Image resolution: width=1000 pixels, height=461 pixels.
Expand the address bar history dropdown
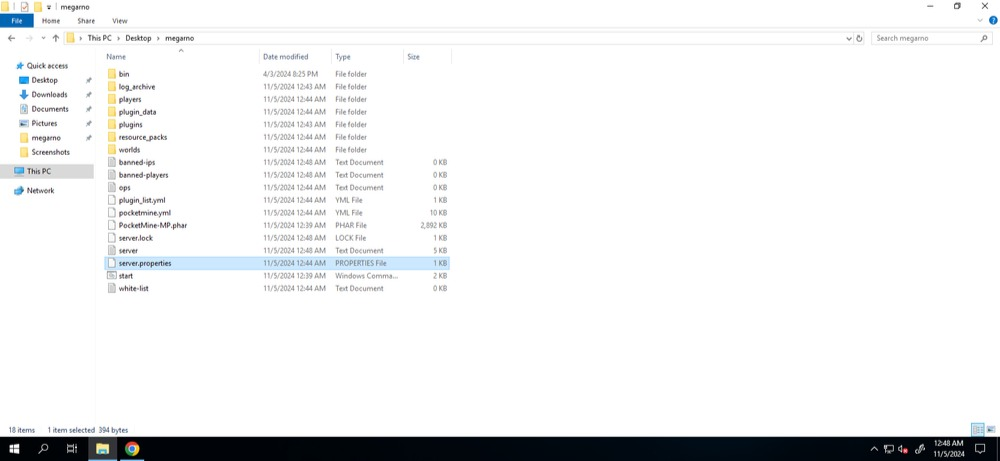(x=849, y=38)
